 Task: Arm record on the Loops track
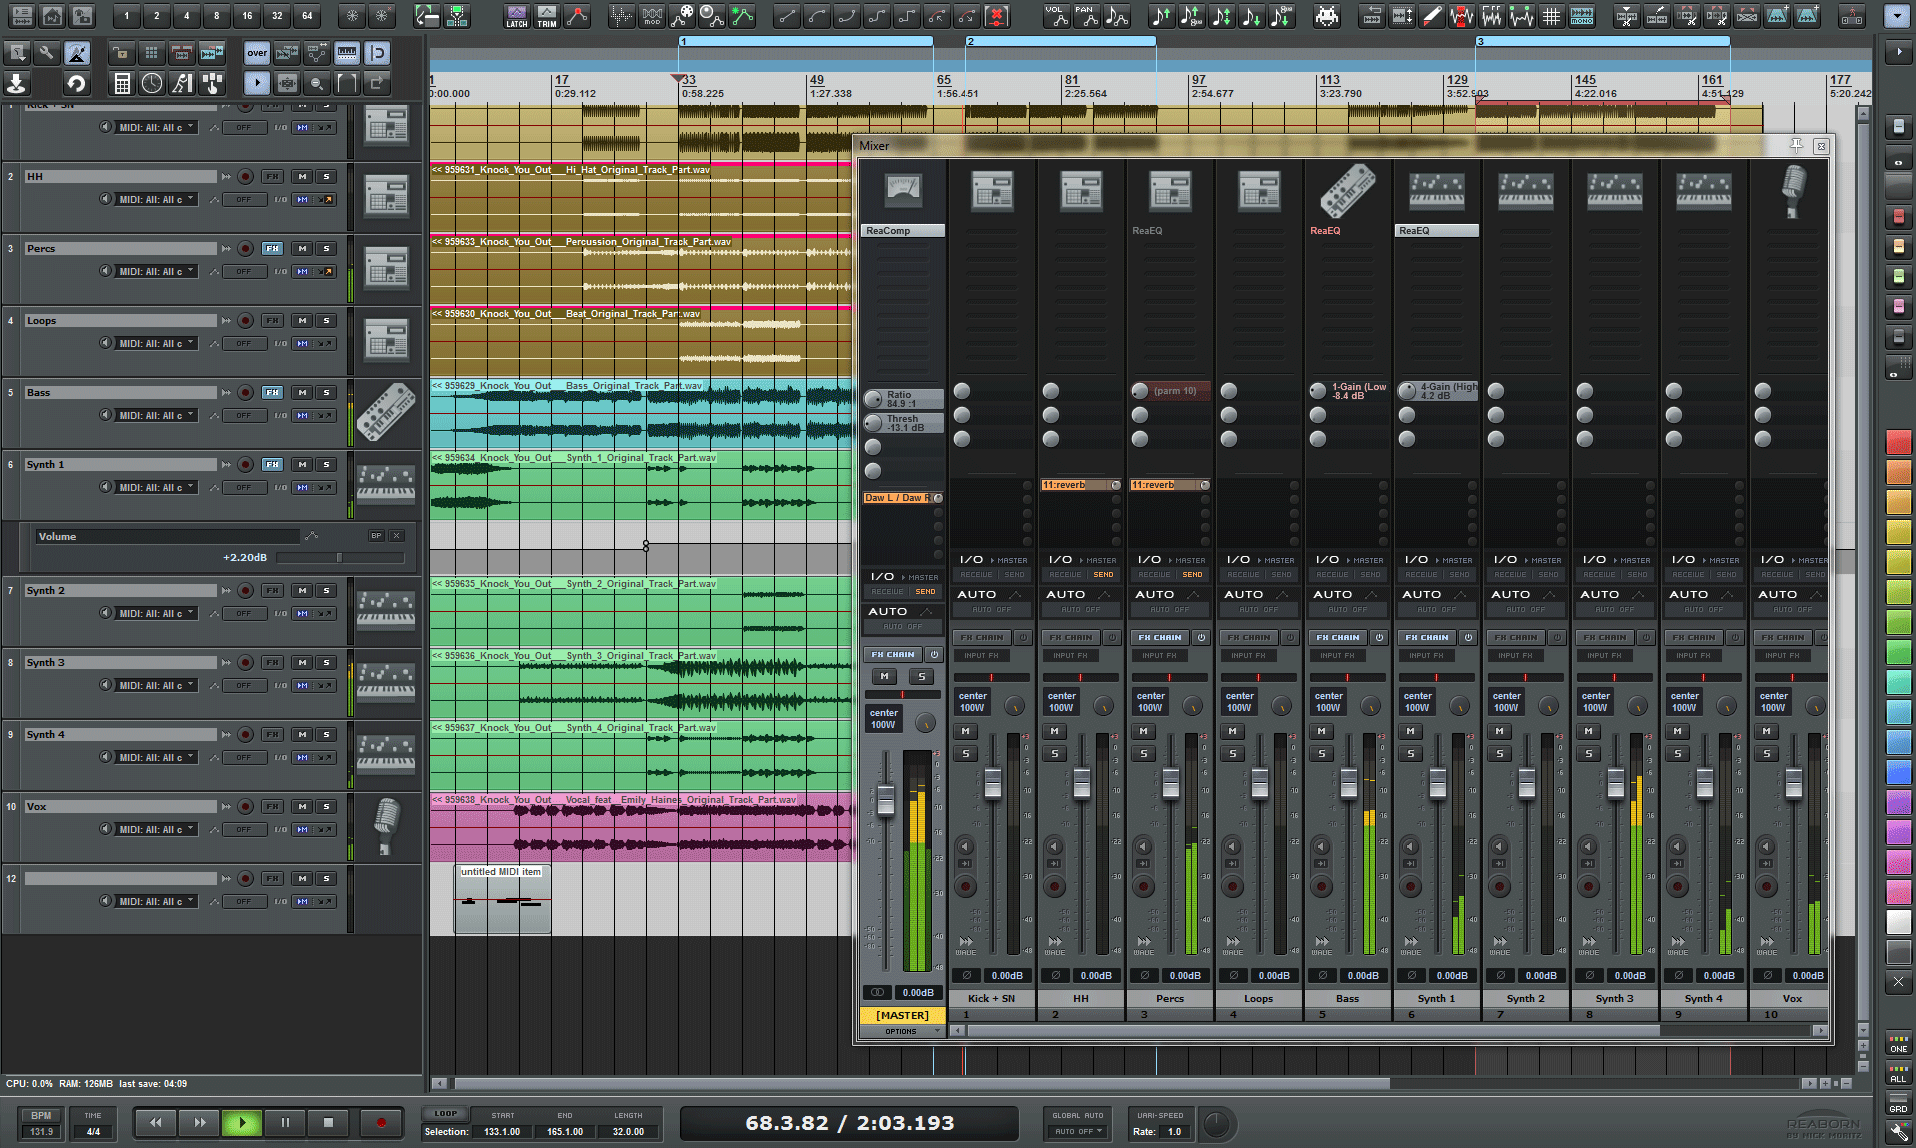coord(245,320)
